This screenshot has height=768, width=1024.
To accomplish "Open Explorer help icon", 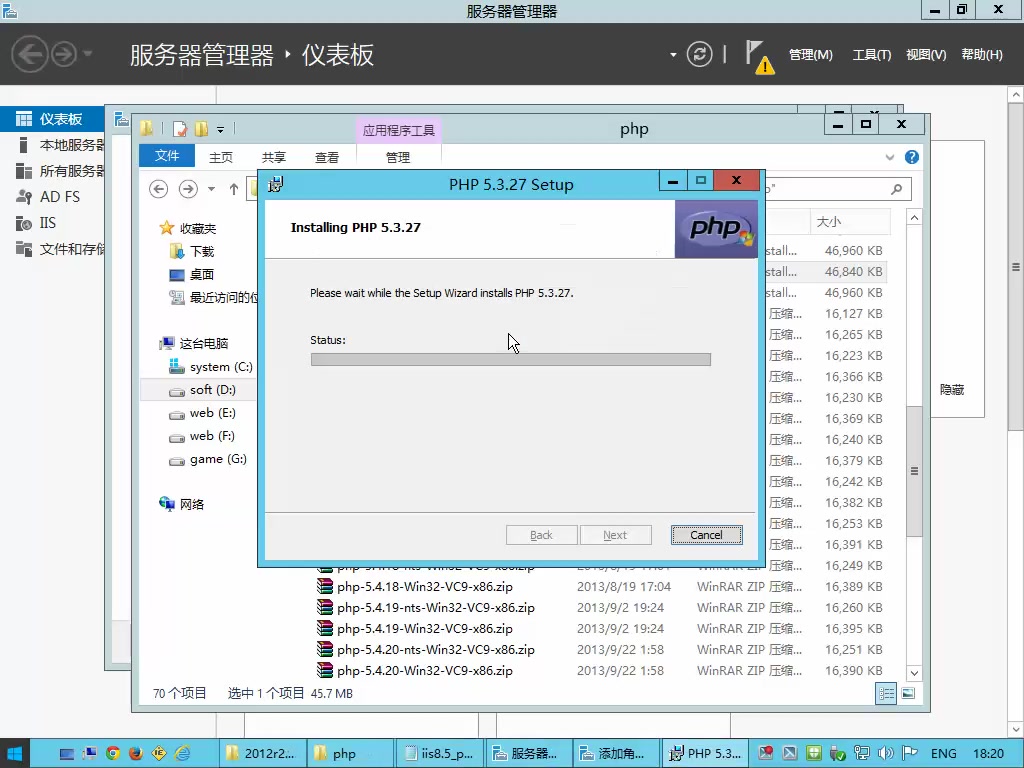I will [x=912, y=157].
